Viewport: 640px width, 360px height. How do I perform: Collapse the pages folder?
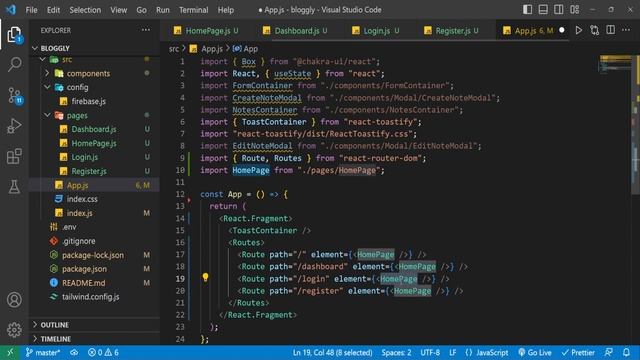pos(47,115)
